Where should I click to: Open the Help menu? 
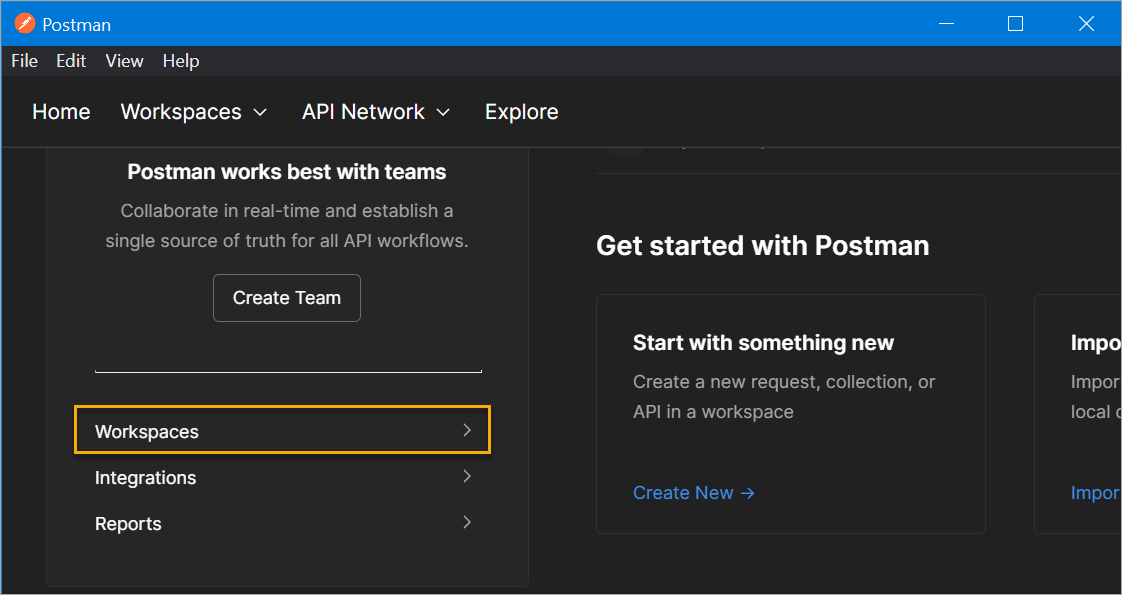coord(181,61)
